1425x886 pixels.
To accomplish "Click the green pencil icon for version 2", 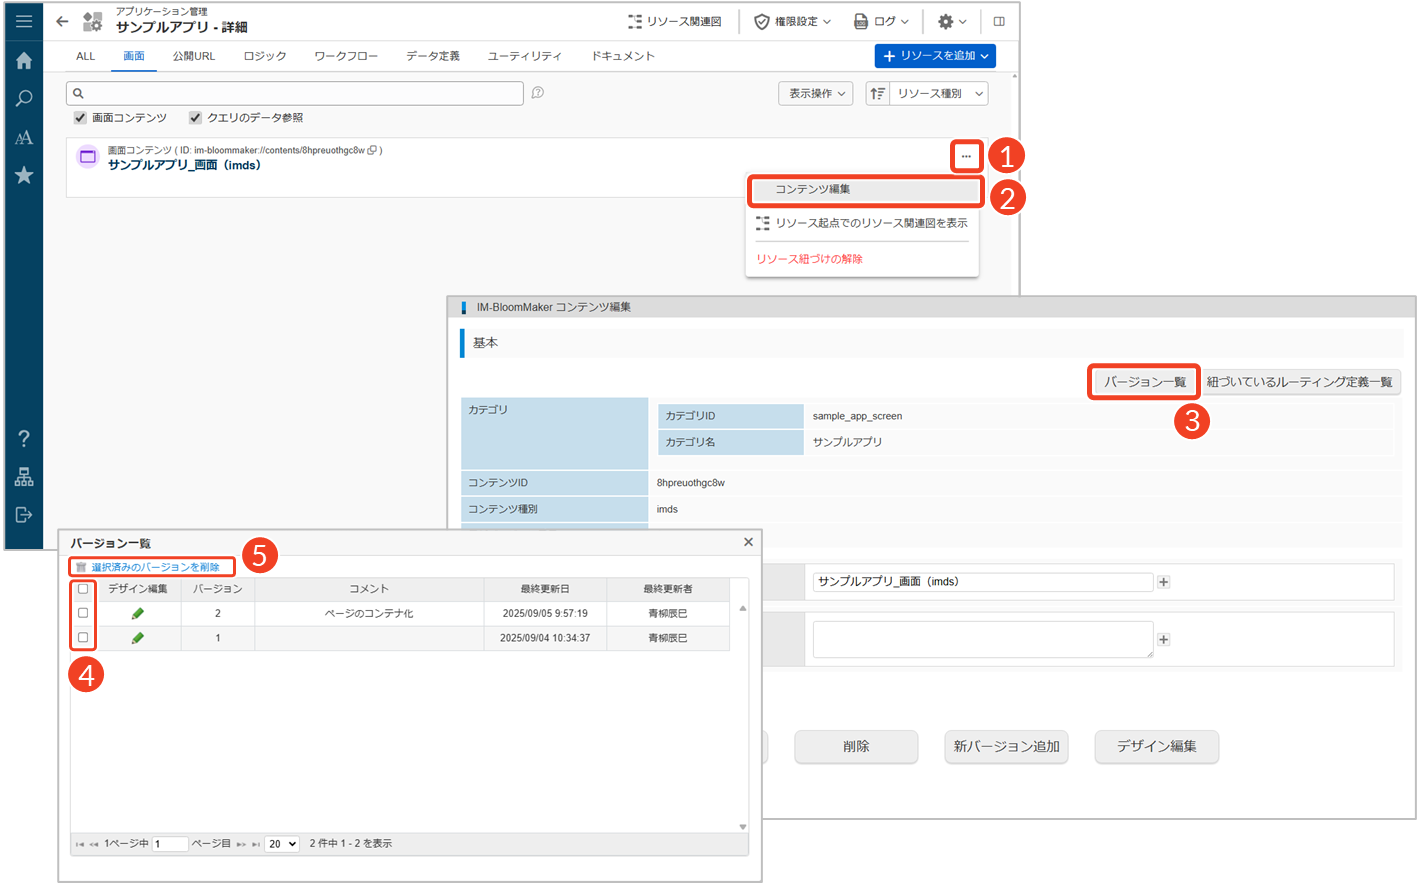I will coord(138,614).
